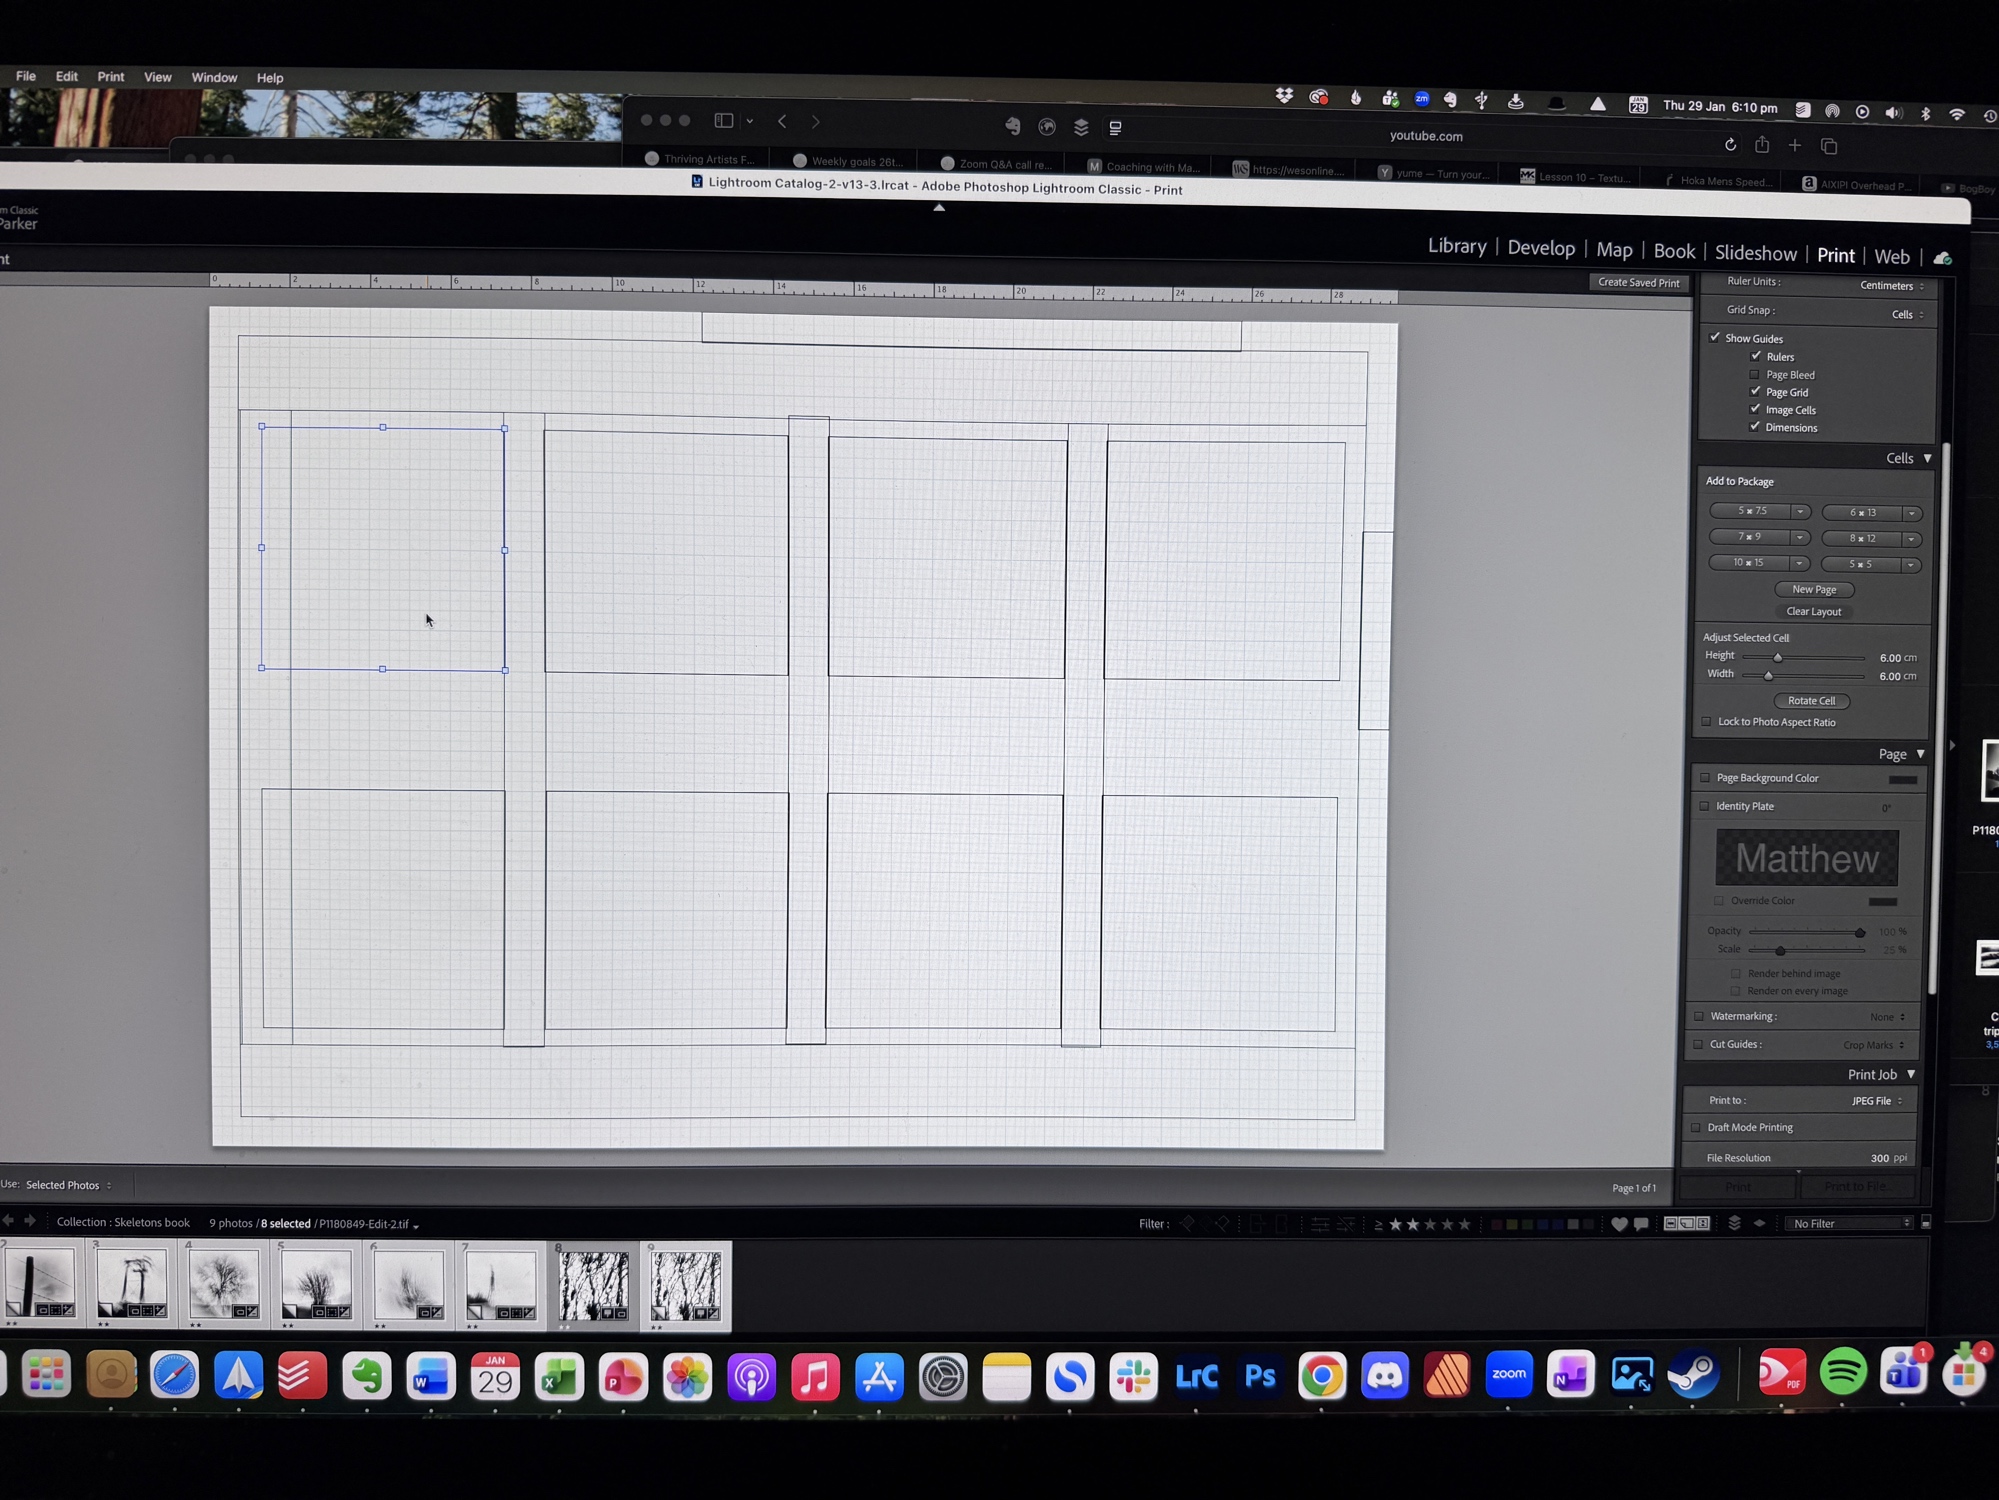Open the Print to JPEG File dropdown
Viewport: 1999px width, 1500px height.
tap(1876, 1101)
